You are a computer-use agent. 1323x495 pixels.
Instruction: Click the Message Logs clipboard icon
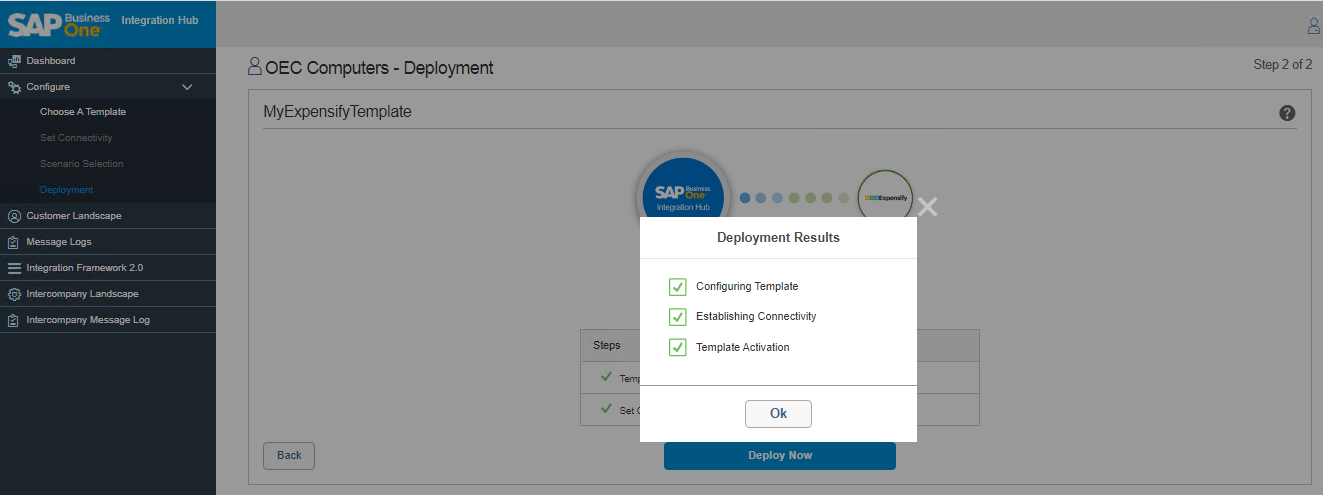click(x=14, y=242)
